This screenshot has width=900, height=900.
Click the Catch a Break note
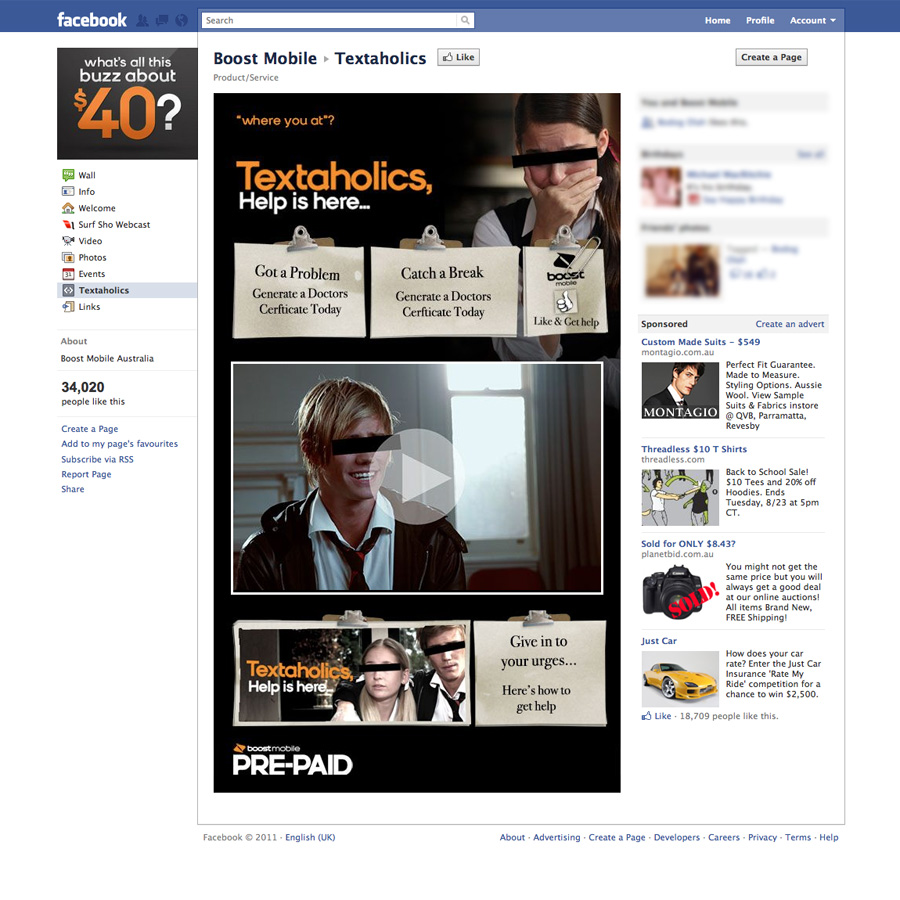point(443,292)
